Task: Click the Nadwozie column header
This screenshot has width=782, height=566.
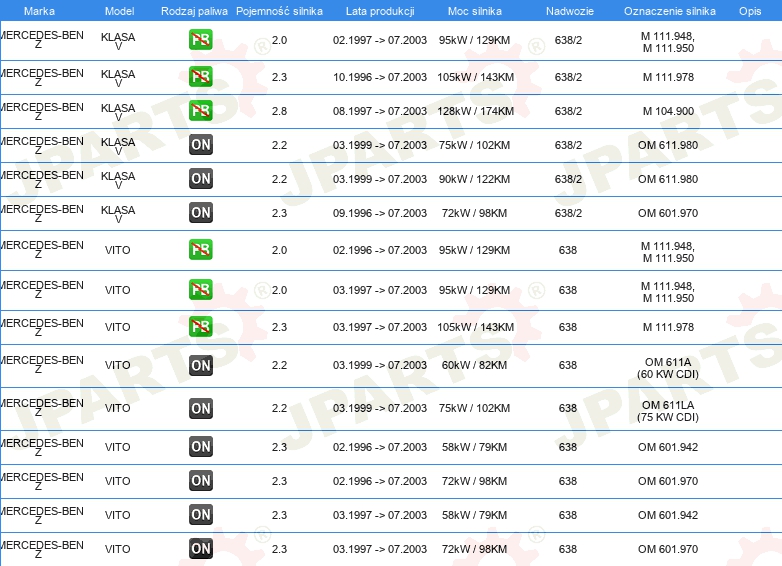Action: tap(570, 11)
